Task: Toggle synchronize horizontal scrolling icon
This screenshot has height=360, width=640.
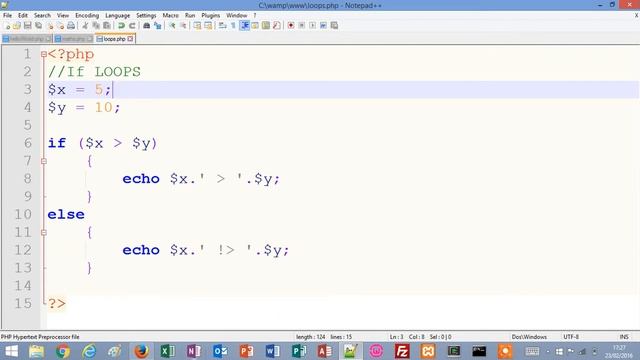Action: [x=208, y=26]
